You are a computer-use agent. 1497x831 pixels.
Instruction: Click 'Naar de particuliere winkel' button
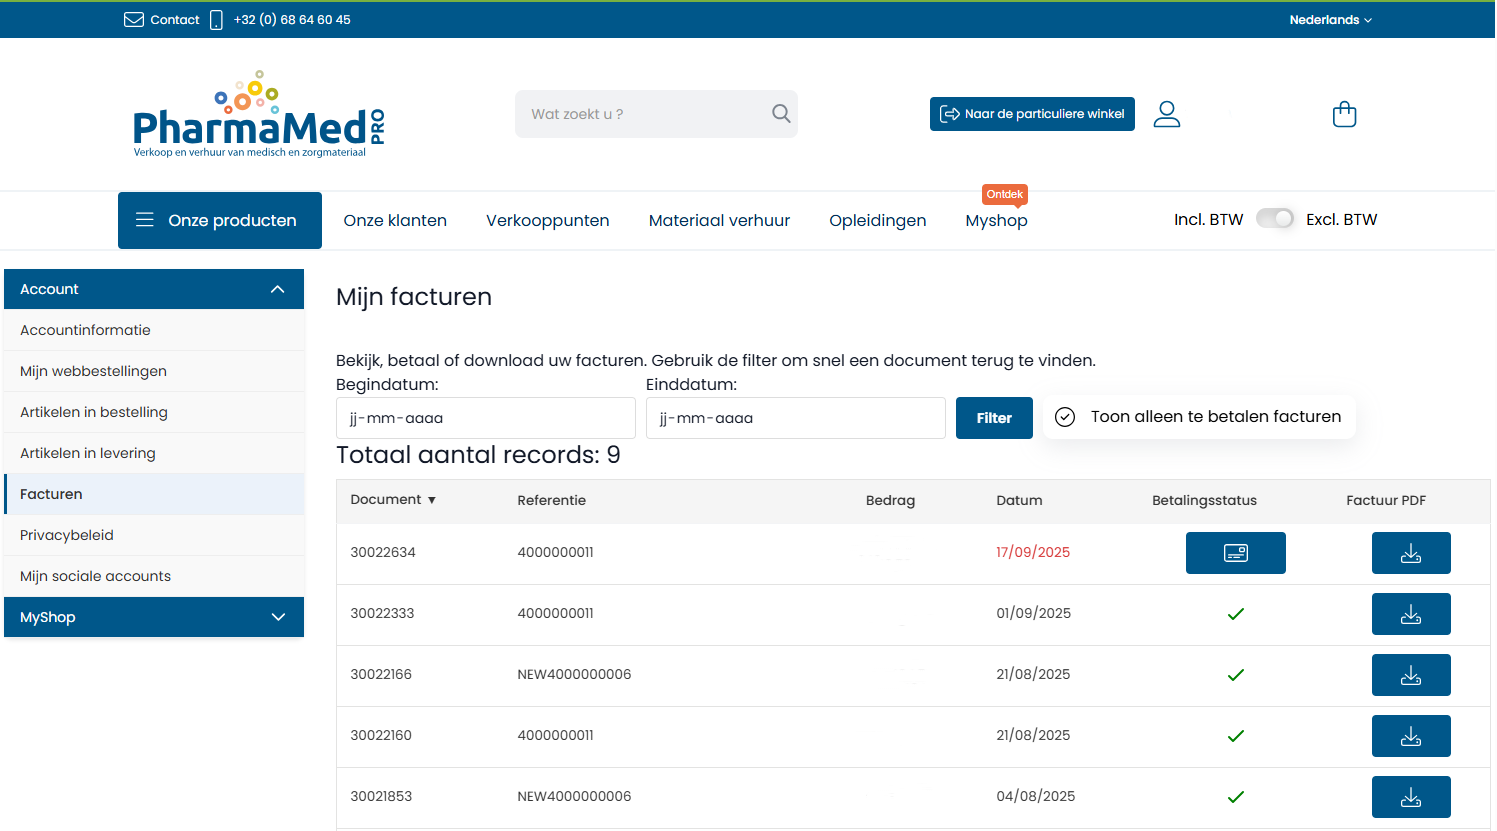click(1032, 114)
